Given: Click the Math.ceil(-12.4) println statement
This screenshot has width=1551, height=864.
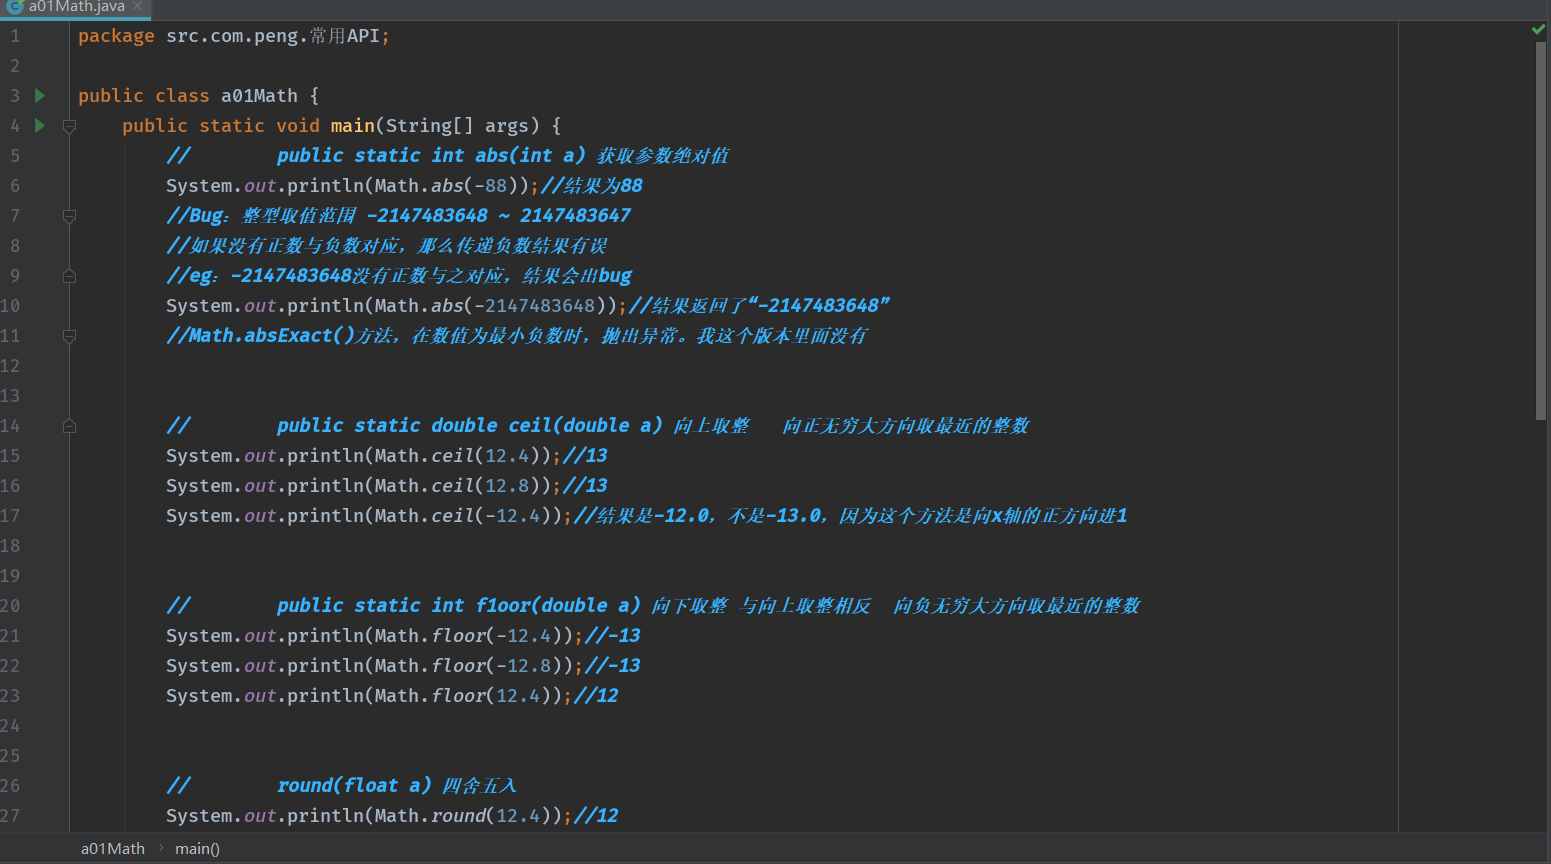Looking at the screenshot, I should click(365, 516).
